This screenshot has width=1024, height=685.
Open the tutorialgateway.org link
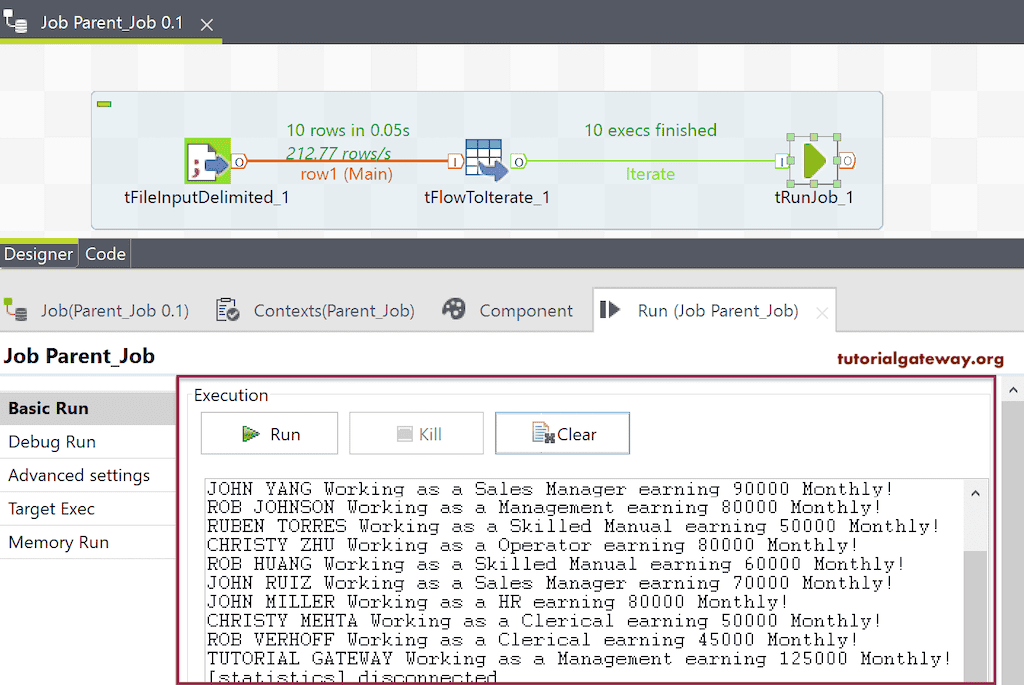coord(922,358)
